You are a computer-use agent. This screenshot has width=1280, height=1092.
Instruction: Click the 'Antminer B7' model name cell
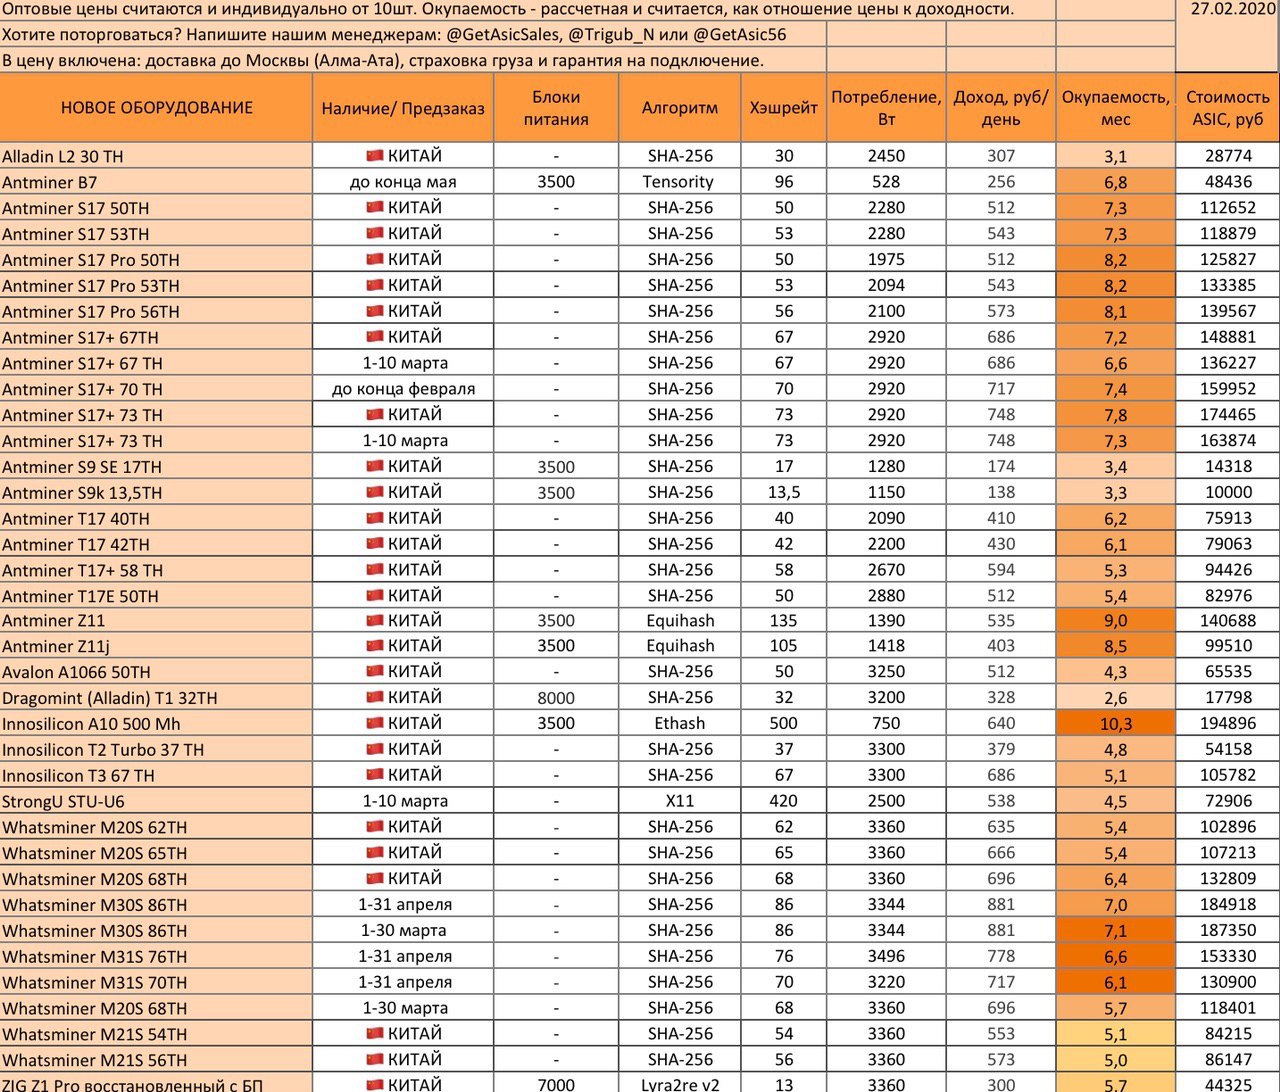156,182
